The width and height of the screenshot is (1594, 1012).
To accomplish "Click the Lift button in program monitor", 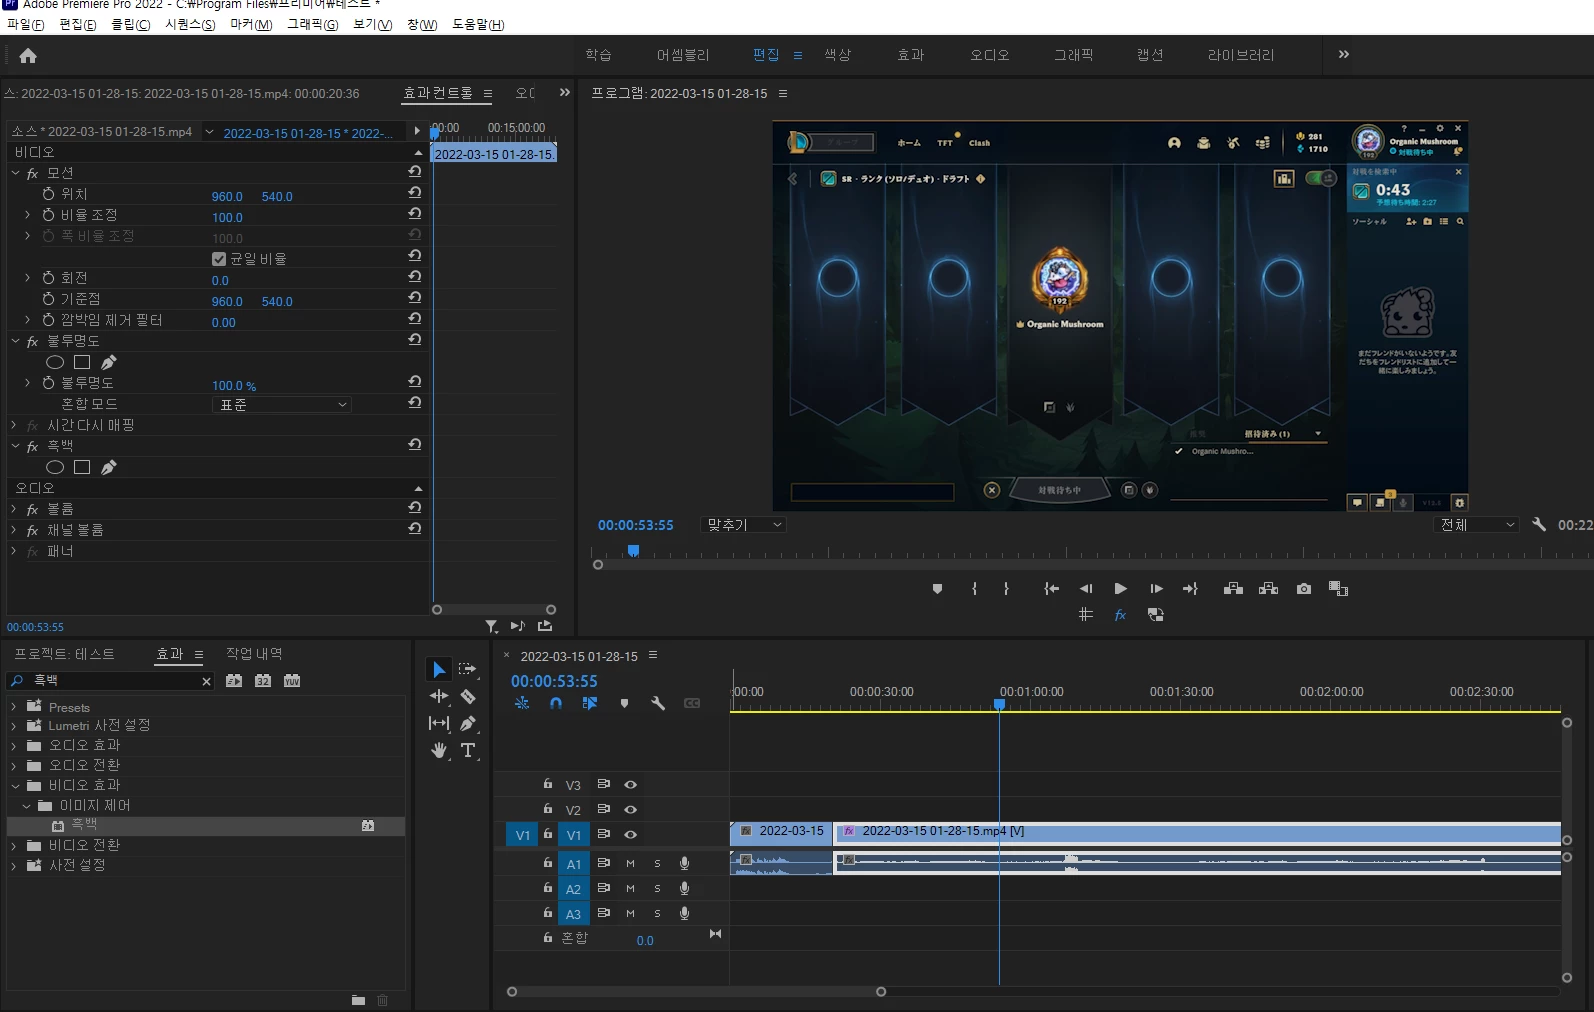I will coord(1233,589).
